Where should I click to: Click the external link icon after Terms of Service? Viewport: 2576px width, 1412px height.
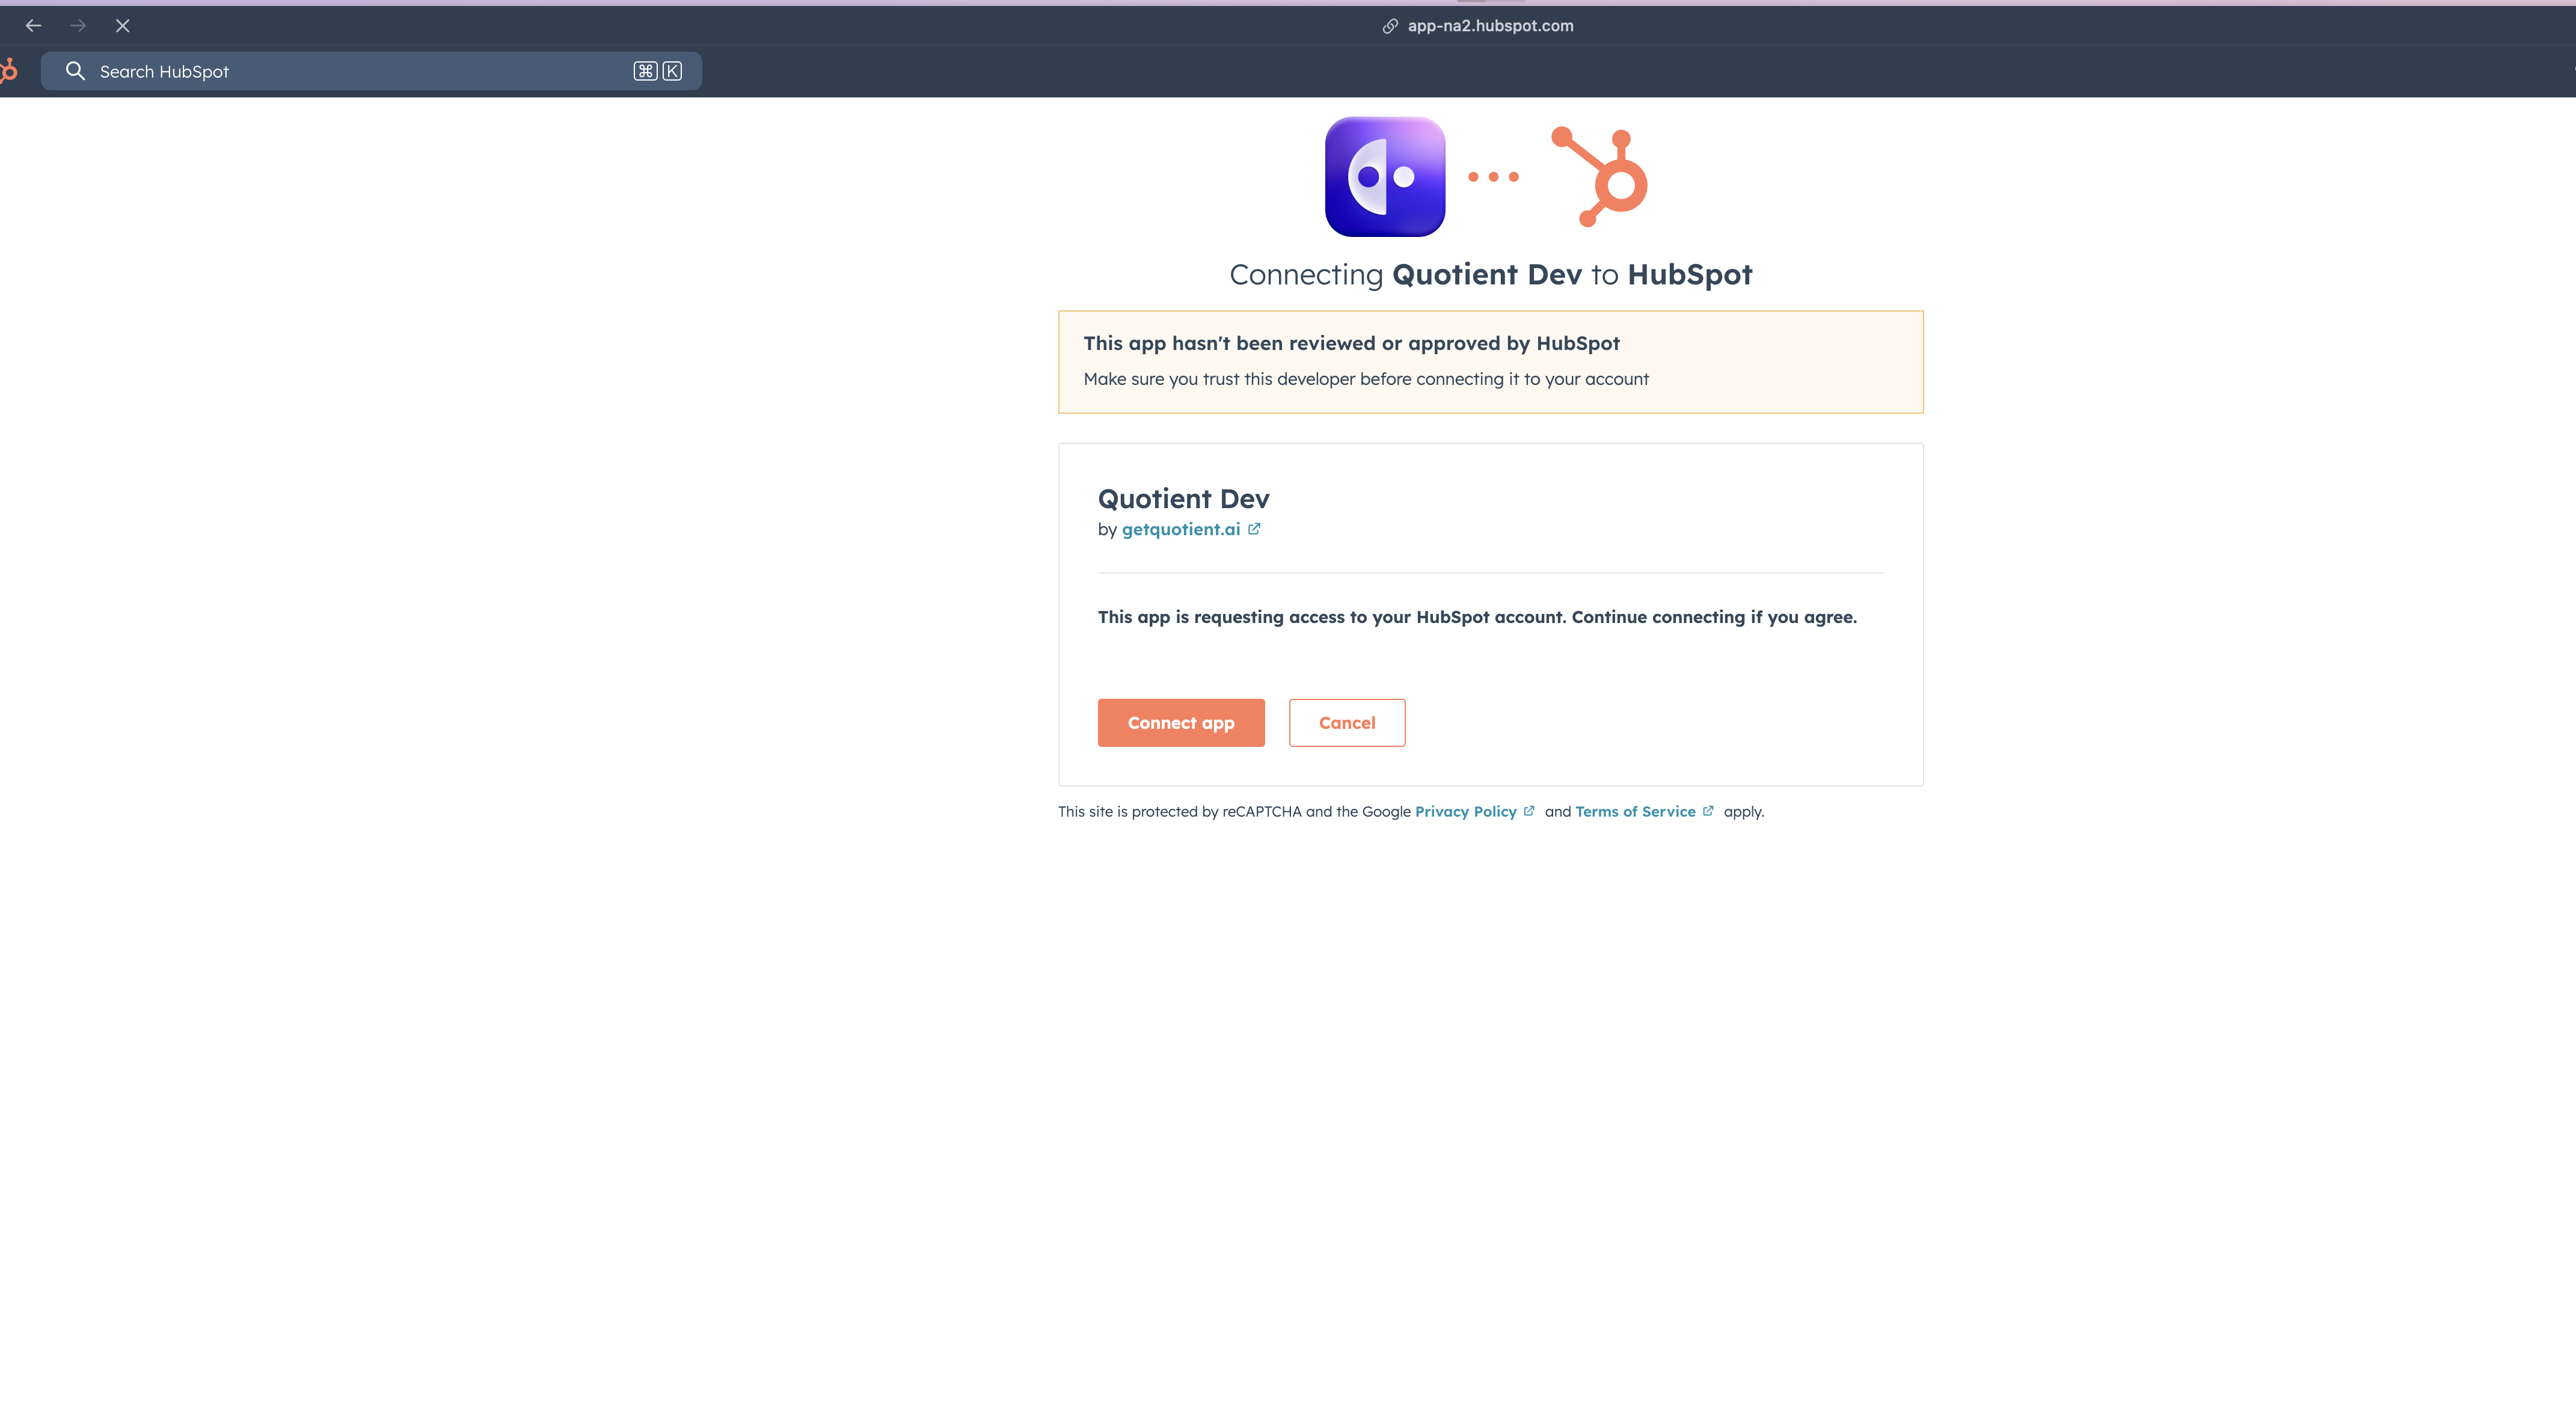tap(1708, 810)
